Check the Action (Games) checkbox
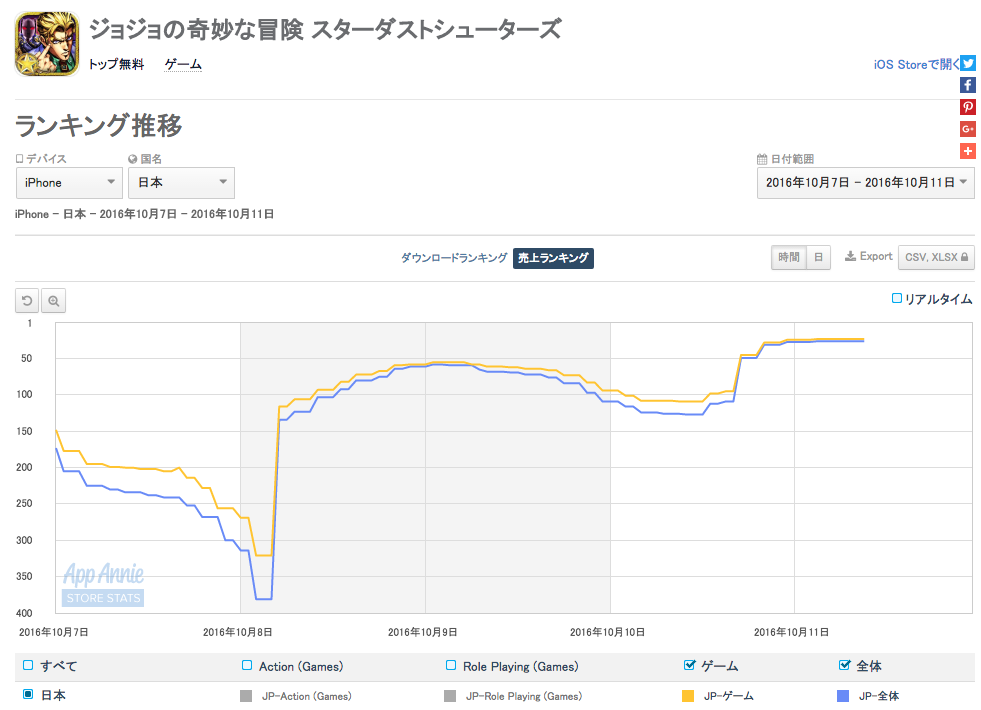981x710 pixels. 247,665
